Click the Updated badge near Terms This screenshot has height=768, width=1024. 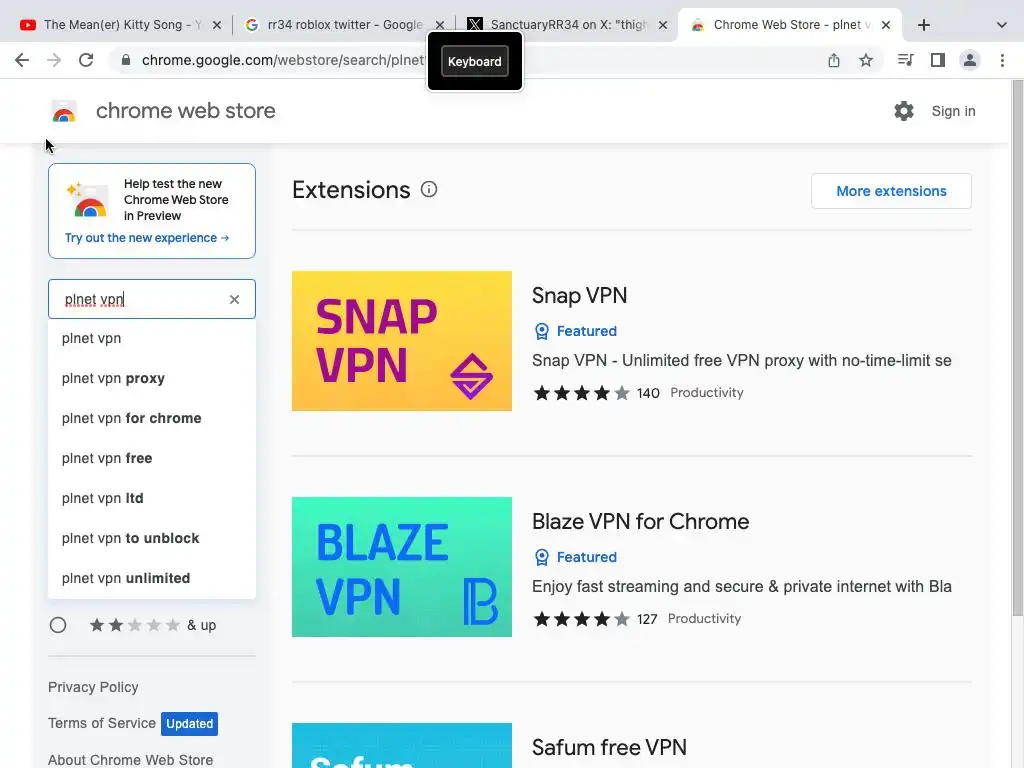coord(189,724)
